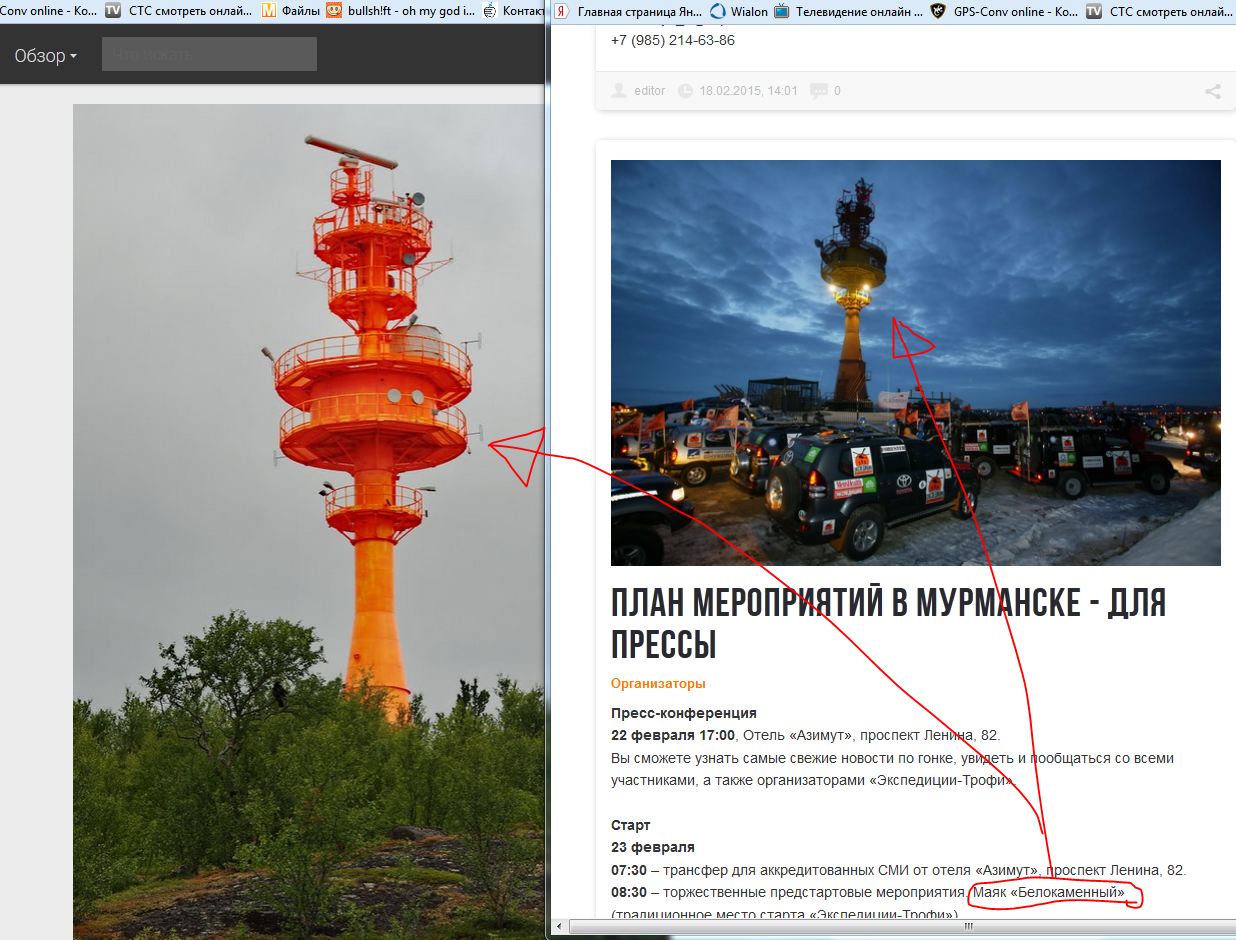Open the Обзор dropdown menu
The image size is (1236, 940).
click(x=45, y=56)
